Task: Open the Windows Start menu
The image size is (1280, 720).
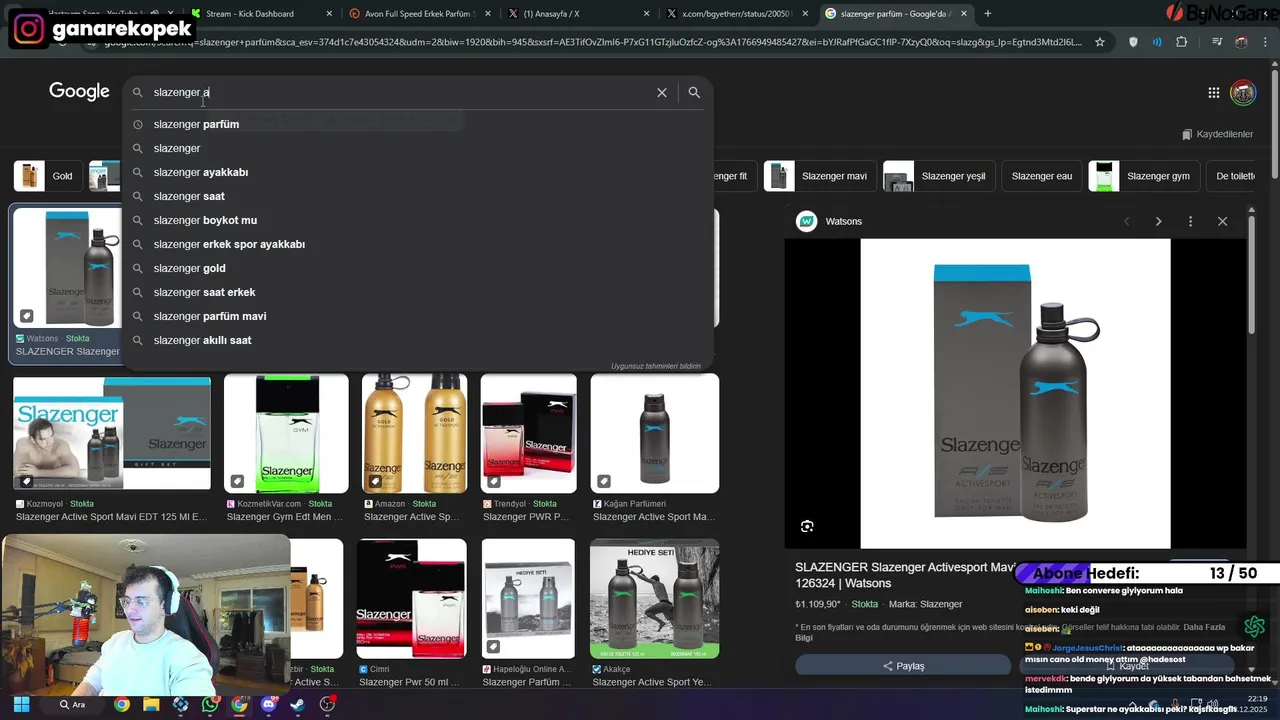Action: (x=21, y=704)
